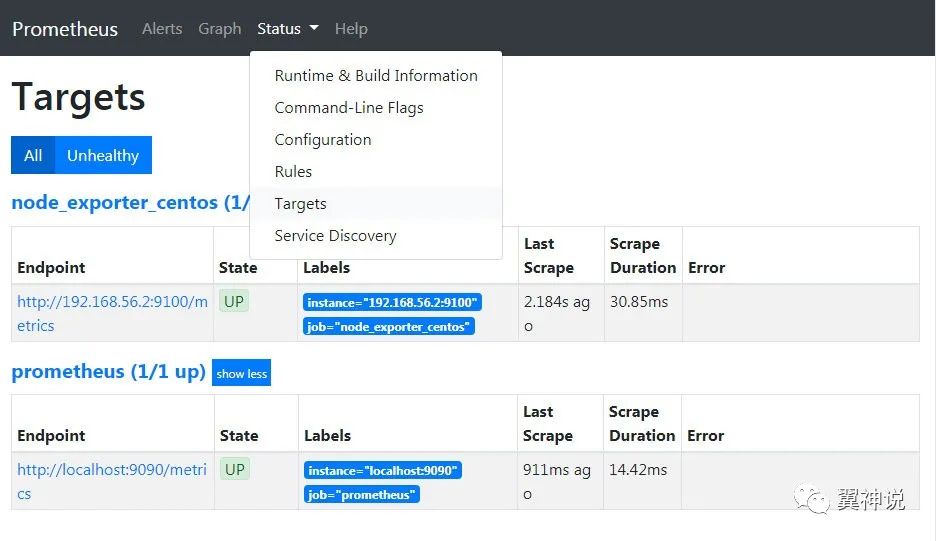The height and width of the screenshot is (541, 936).
Task: Open Rules from the dropdown
Action: point(293,172)
